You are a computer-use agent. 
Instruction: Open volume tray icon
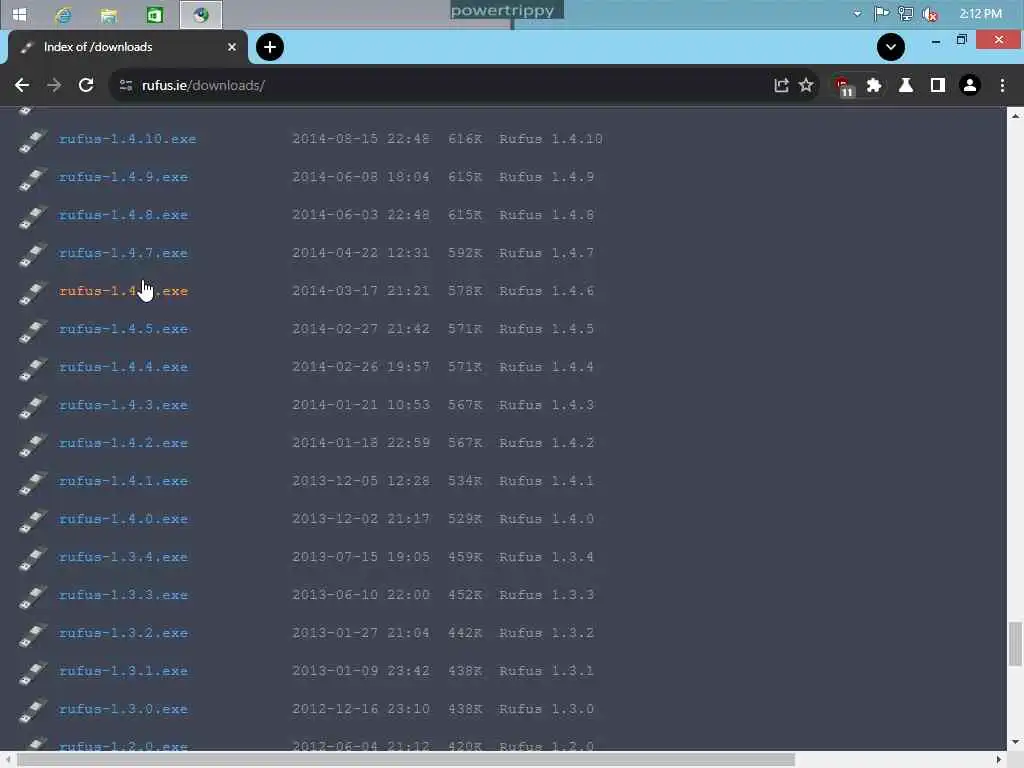(930, 14)
